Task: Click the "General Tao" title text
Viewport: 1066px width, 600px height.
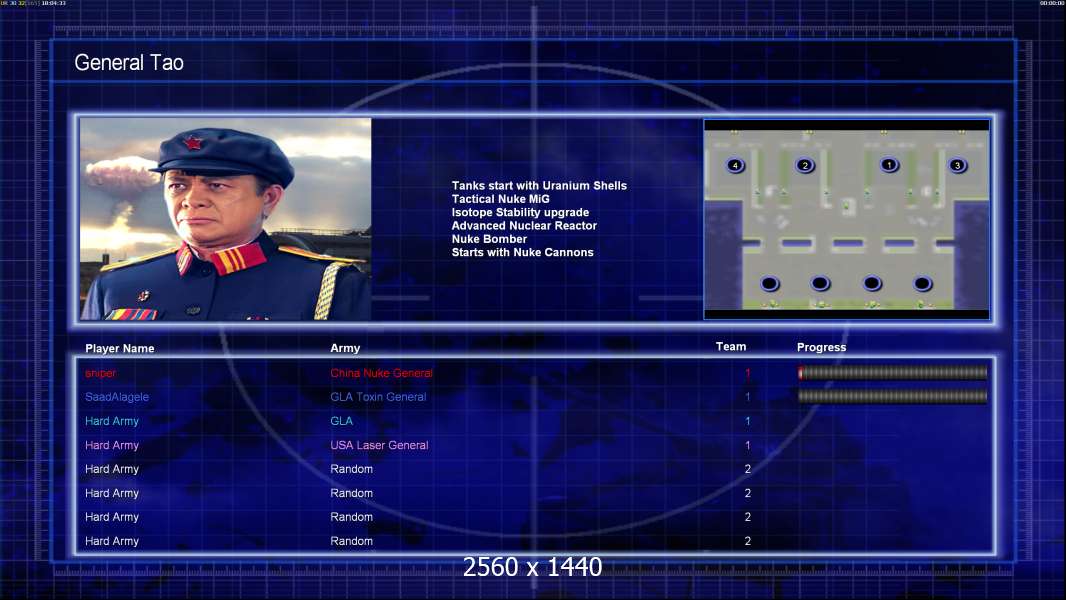Action: [x=129, y=63]
